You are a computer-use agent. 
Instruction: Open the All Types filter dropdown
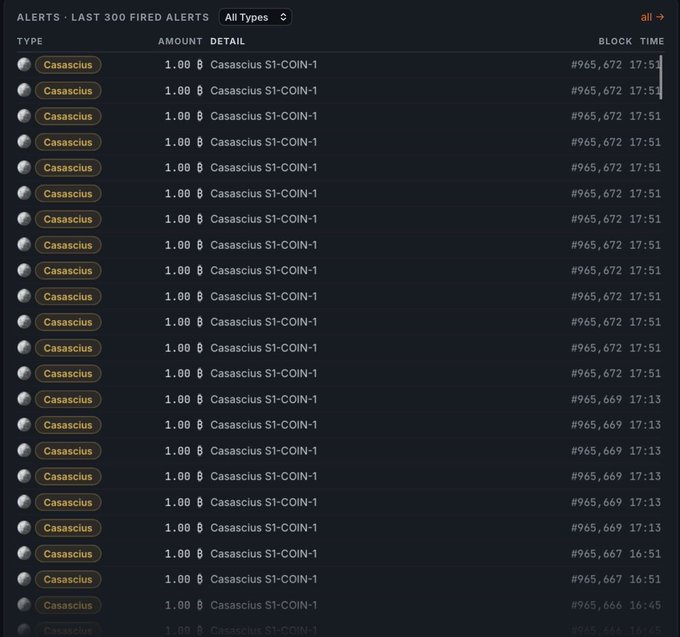click(x=255, y=17)
